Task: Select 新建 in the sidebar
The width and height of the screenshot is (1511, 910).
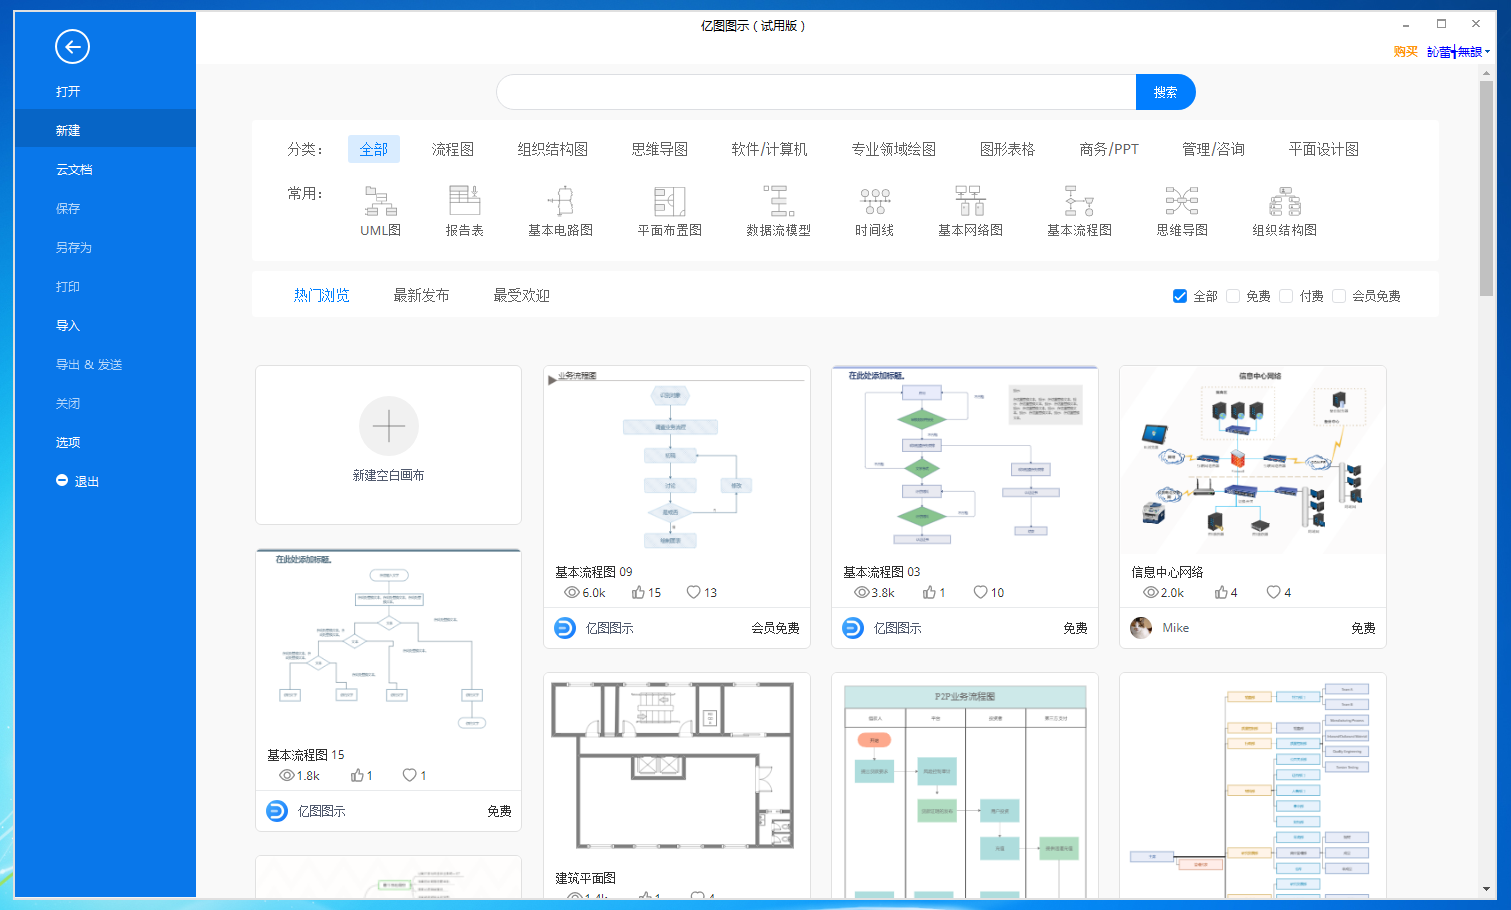Action: coord(105,130)
